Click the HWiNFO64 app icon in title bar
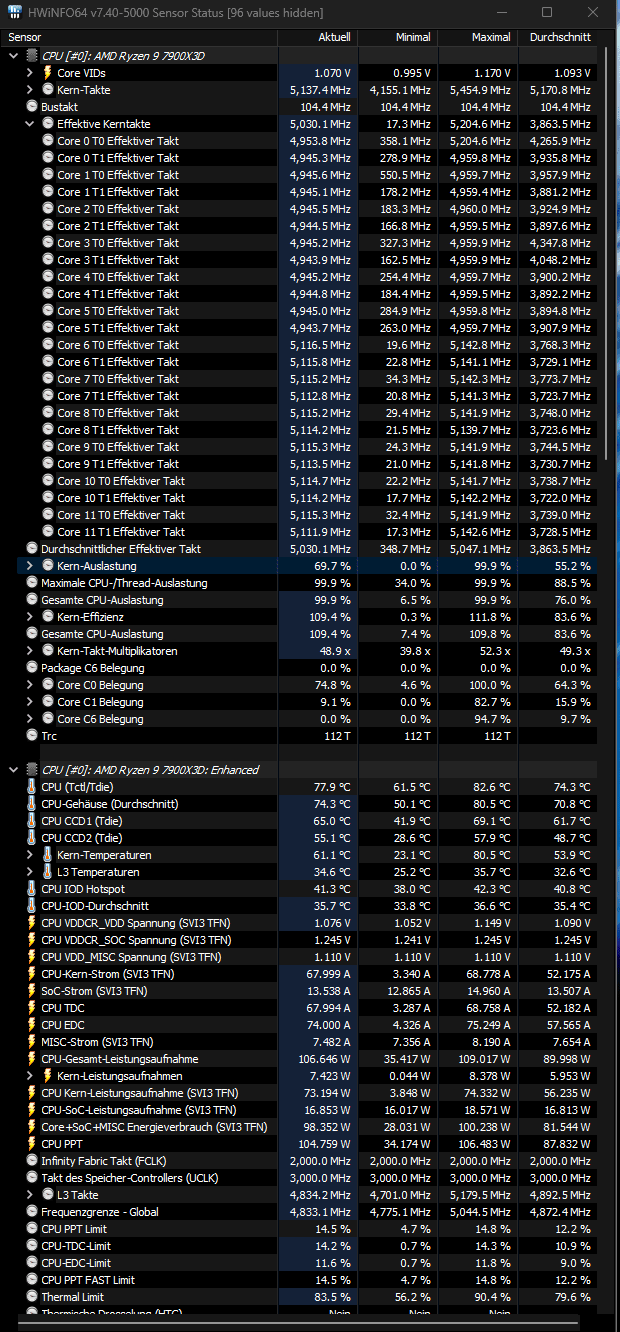Image resolution: width=620 pixels, height=1332 pixels. [12, 12]
